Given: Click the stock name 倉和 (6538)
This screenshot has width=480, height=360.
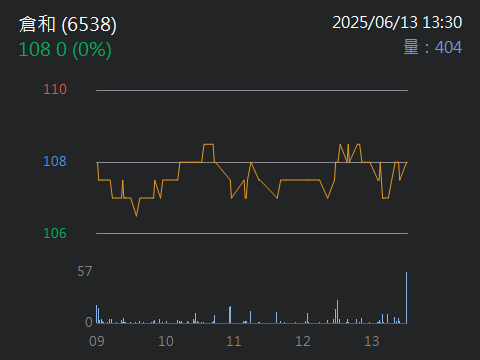Looking at the screenshot, I should [x=68, y=25].
